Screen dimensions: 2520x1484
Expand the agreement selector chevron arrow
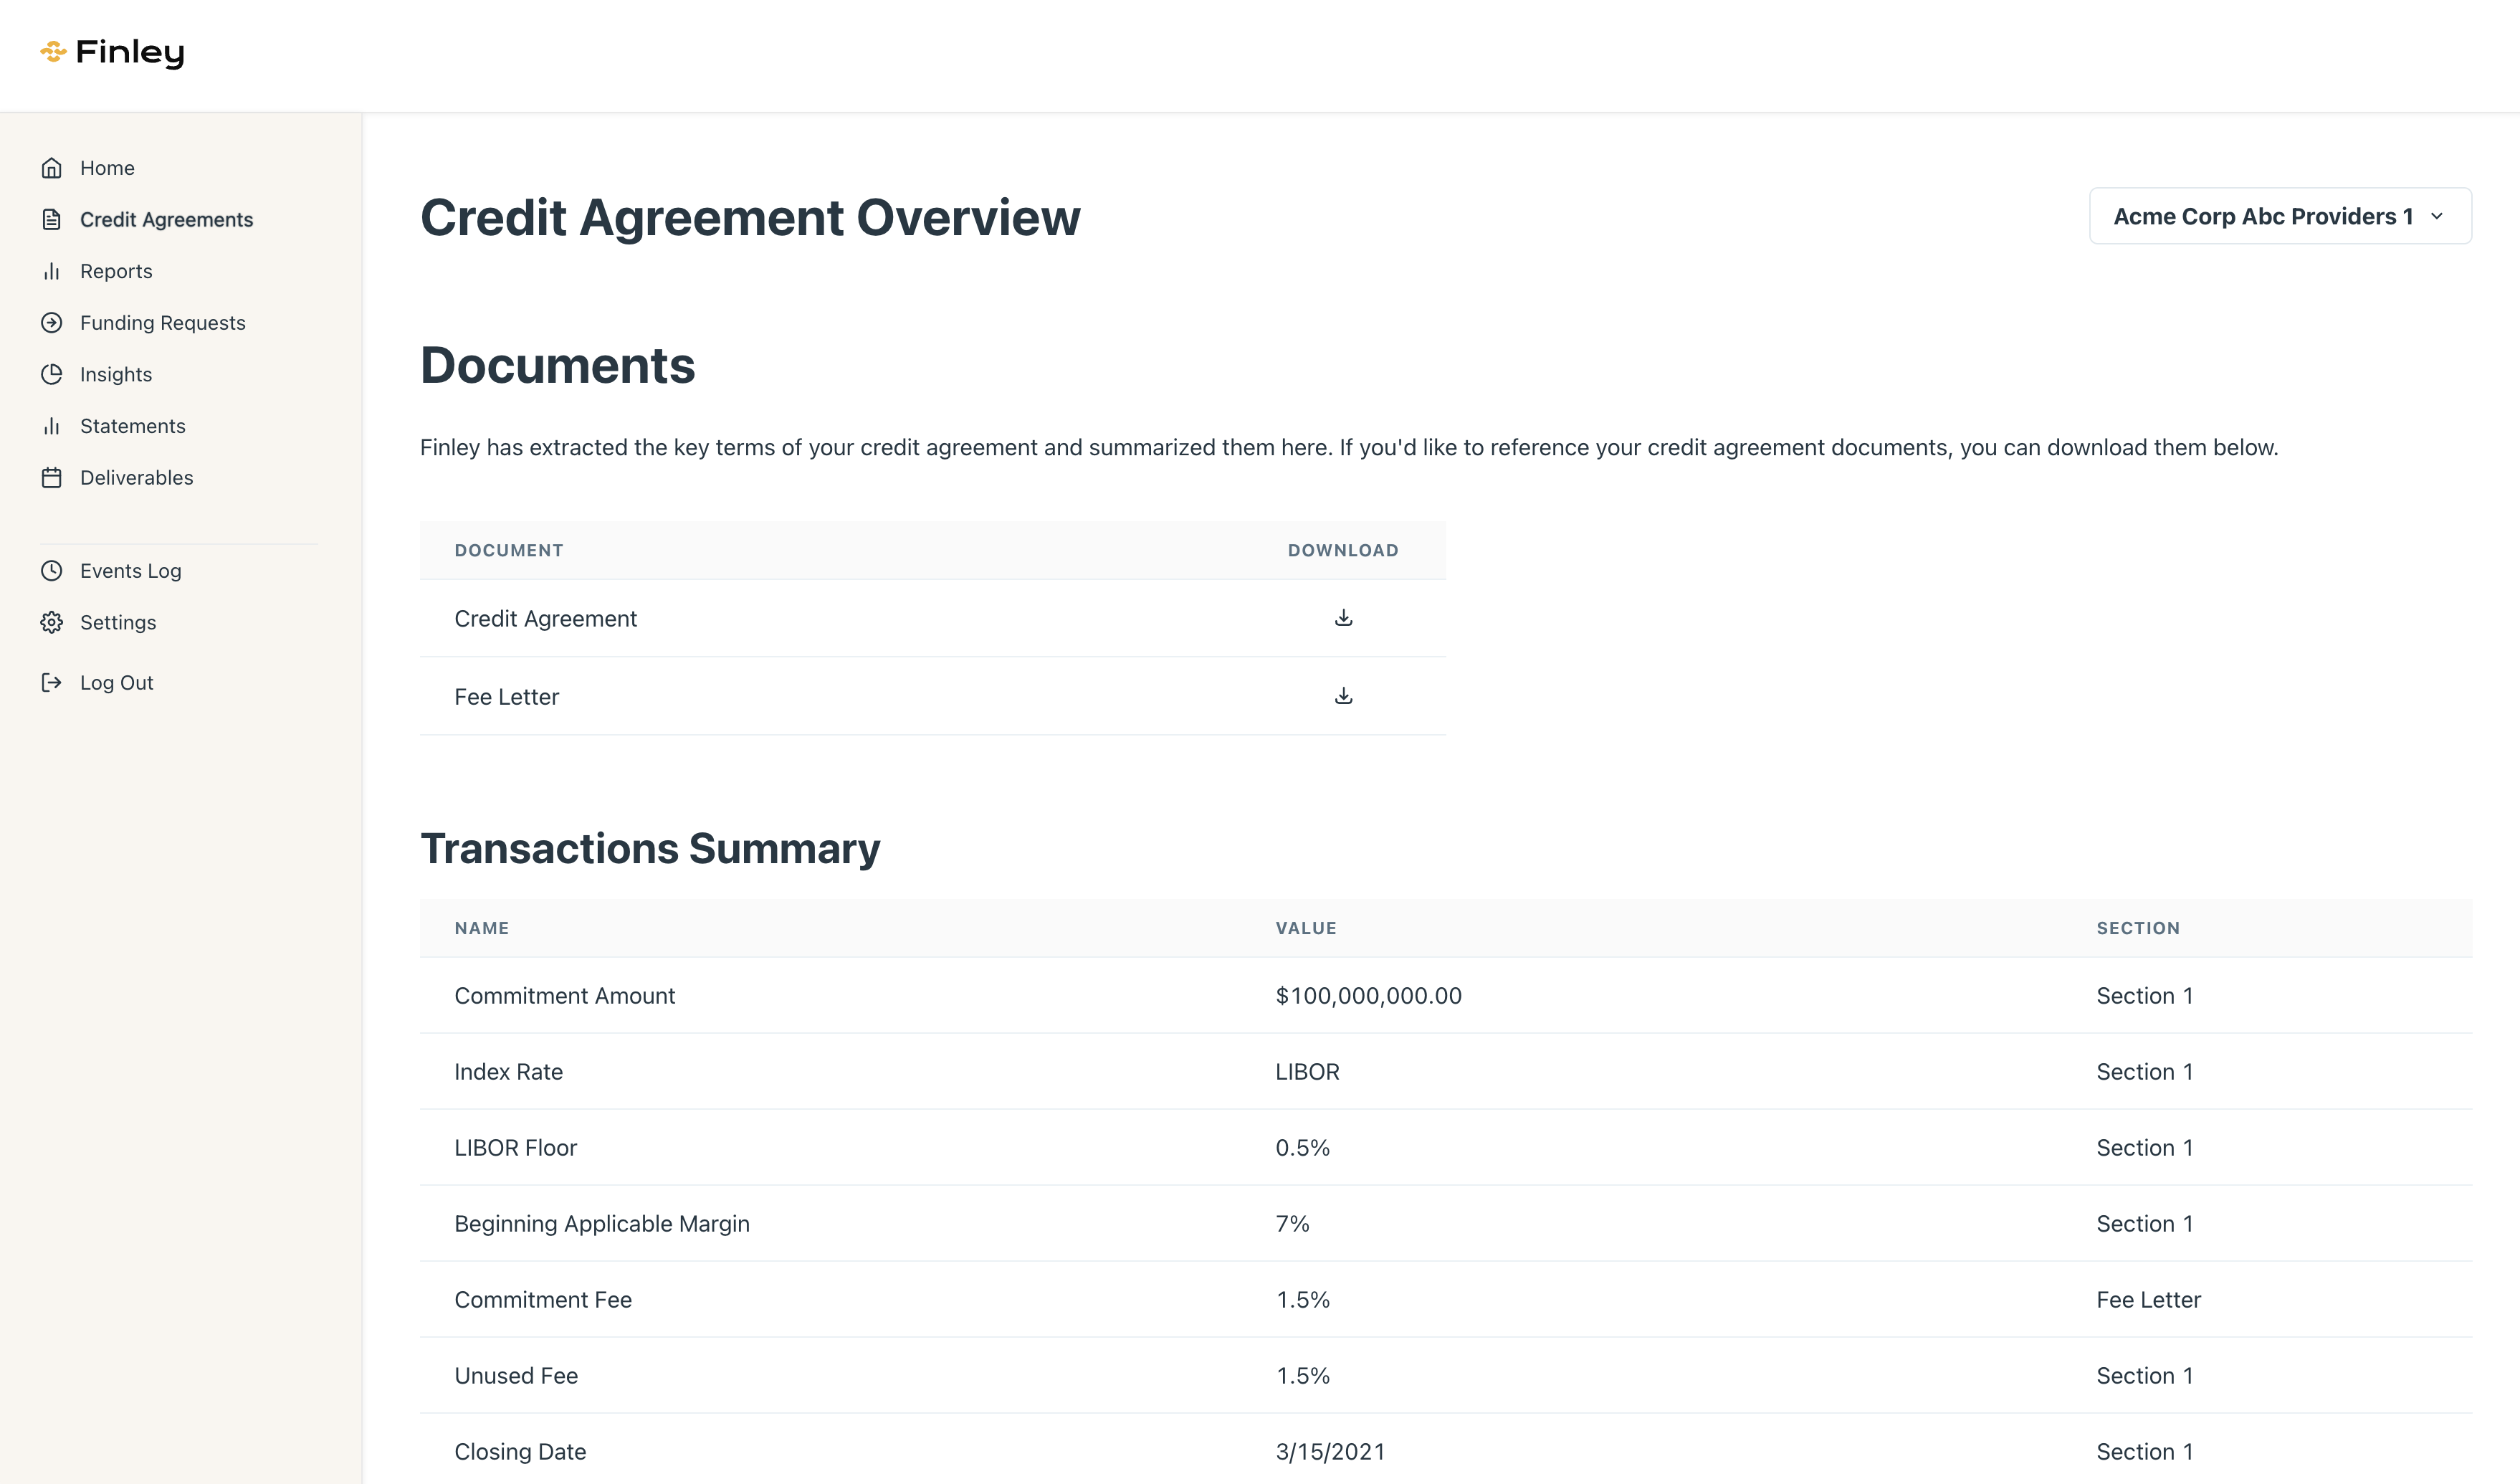click(x=2437, y=217)
